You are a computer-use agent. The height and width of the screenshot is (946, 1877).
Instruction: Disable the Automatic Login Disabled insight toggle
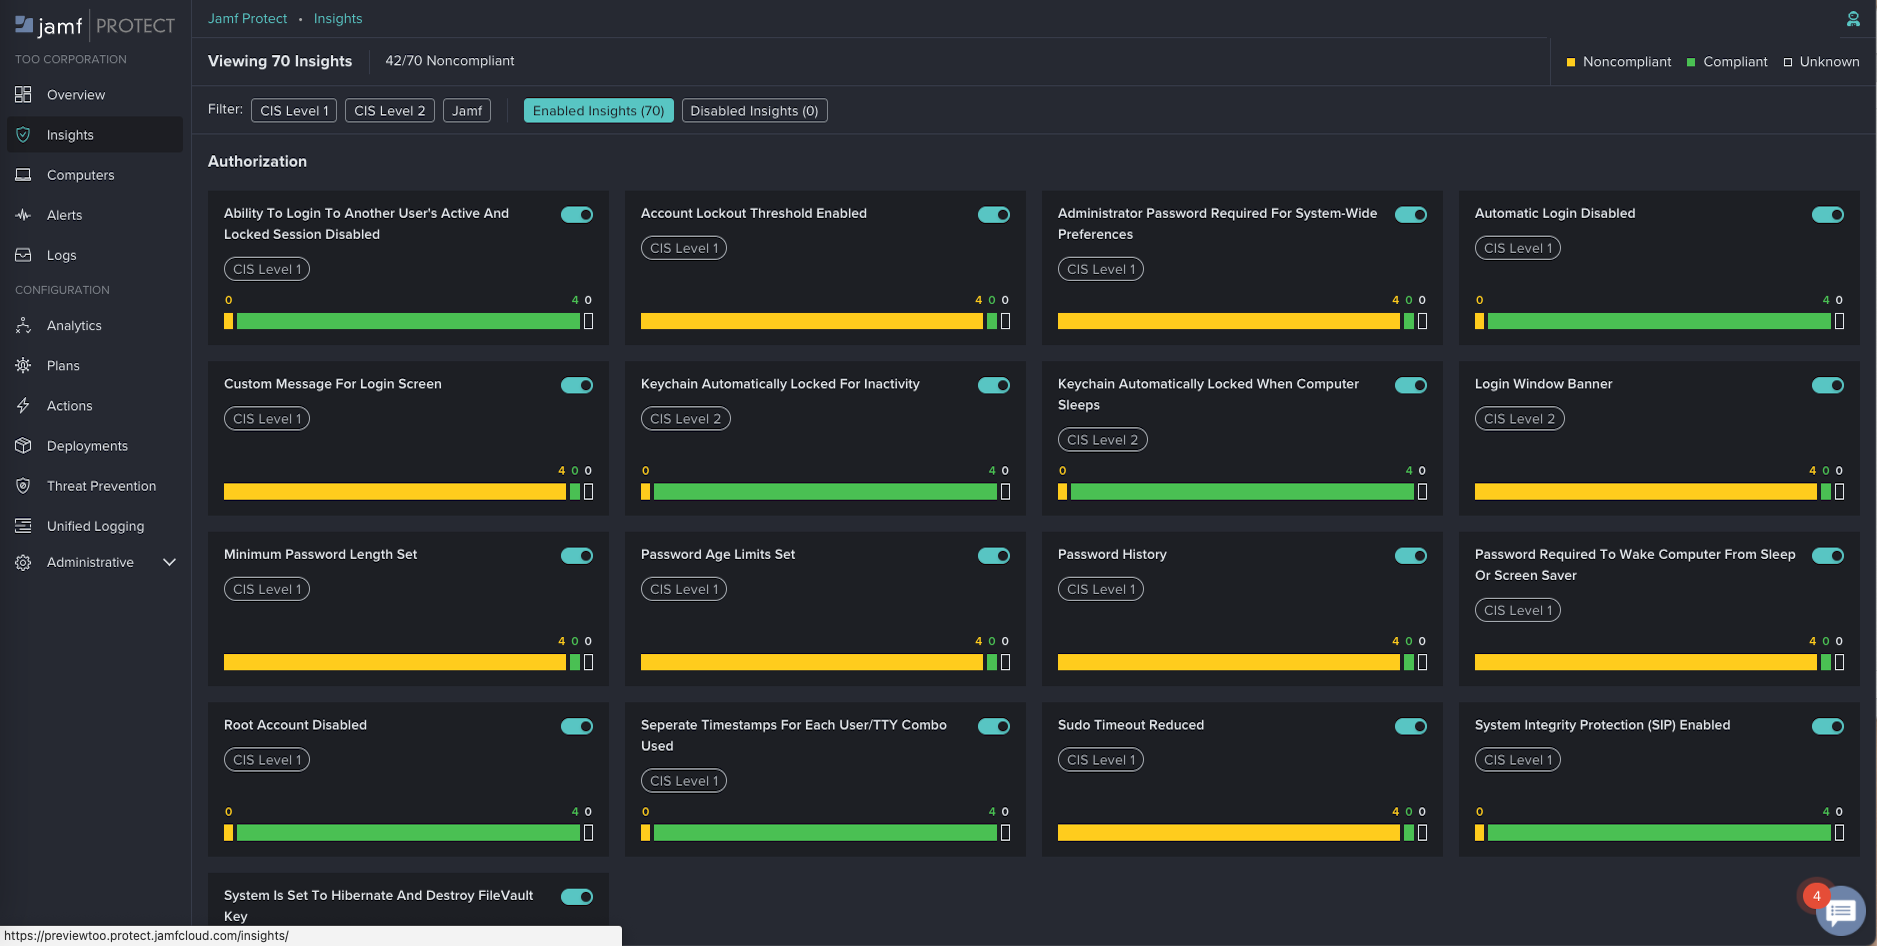(1828, 215)
